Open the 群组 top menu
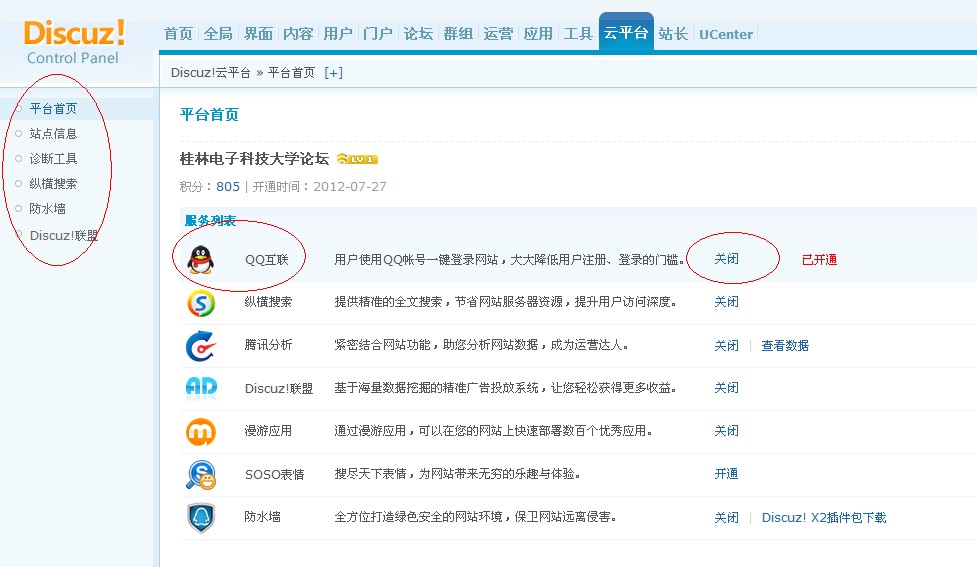977x567 pixels. (x=458, y=34)
